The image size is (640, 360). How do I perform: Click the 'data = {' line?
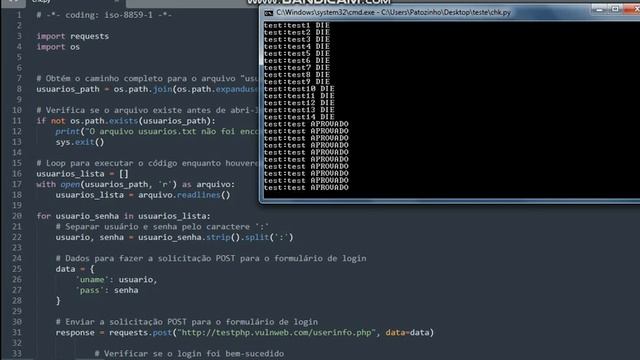pos(75,269)
